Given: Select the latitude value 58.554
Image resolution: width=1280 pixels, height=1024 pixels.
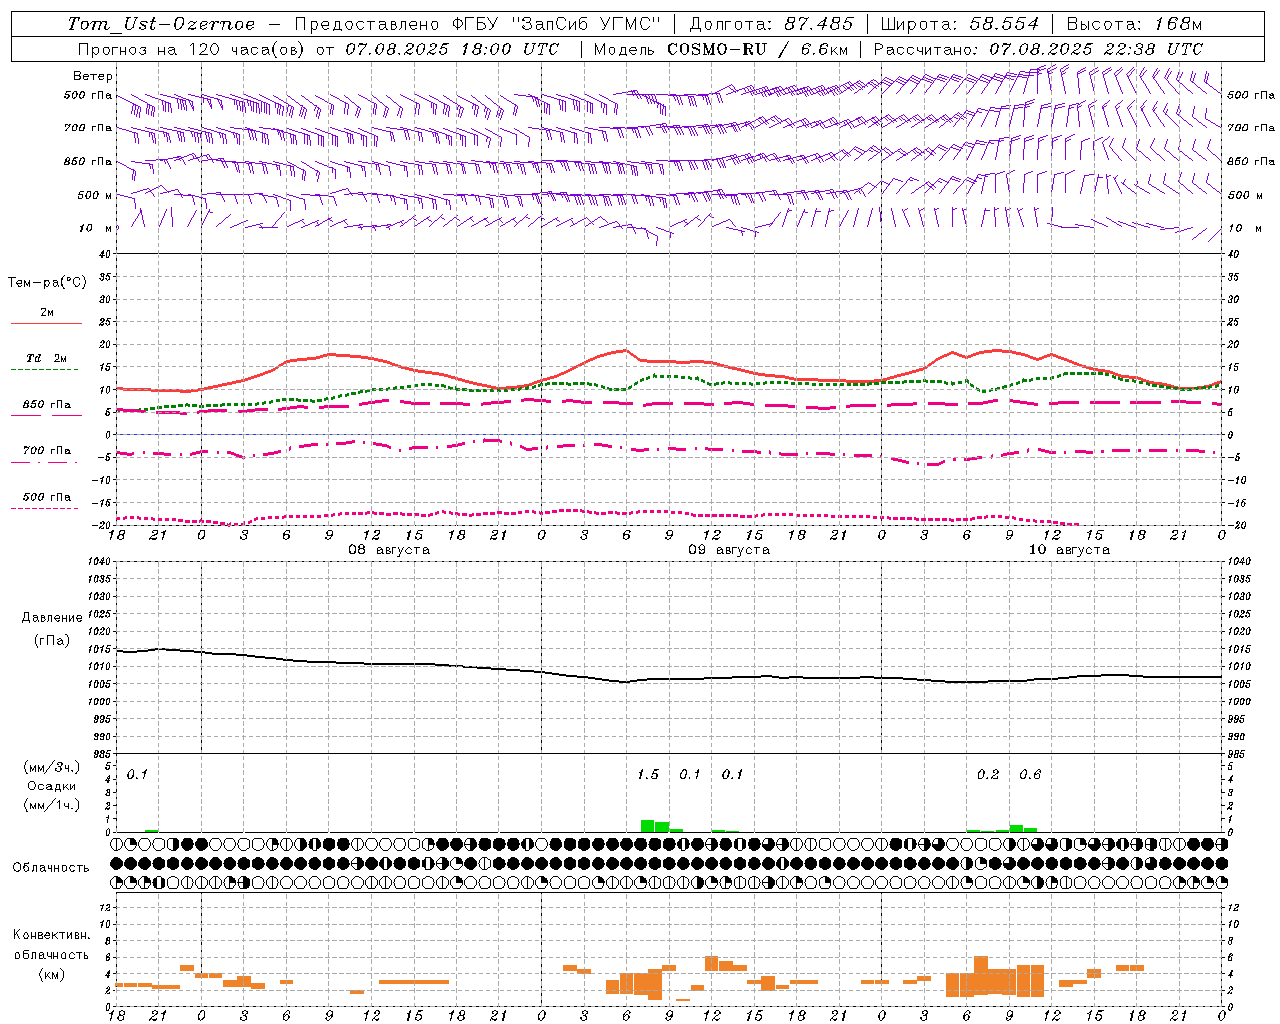Looking at the screenshot, I should coord(1004,24).
